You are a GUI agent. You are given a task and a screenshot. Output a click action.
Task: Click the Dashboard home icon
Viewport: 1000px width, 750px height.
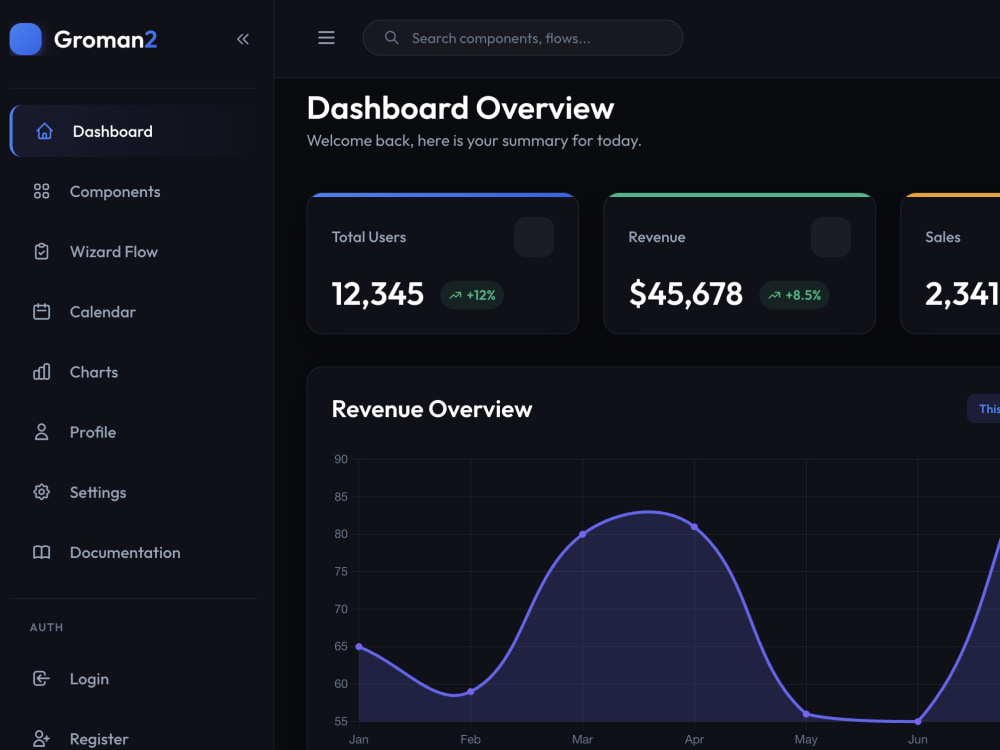pyautogui.click(x=45, y=131)
